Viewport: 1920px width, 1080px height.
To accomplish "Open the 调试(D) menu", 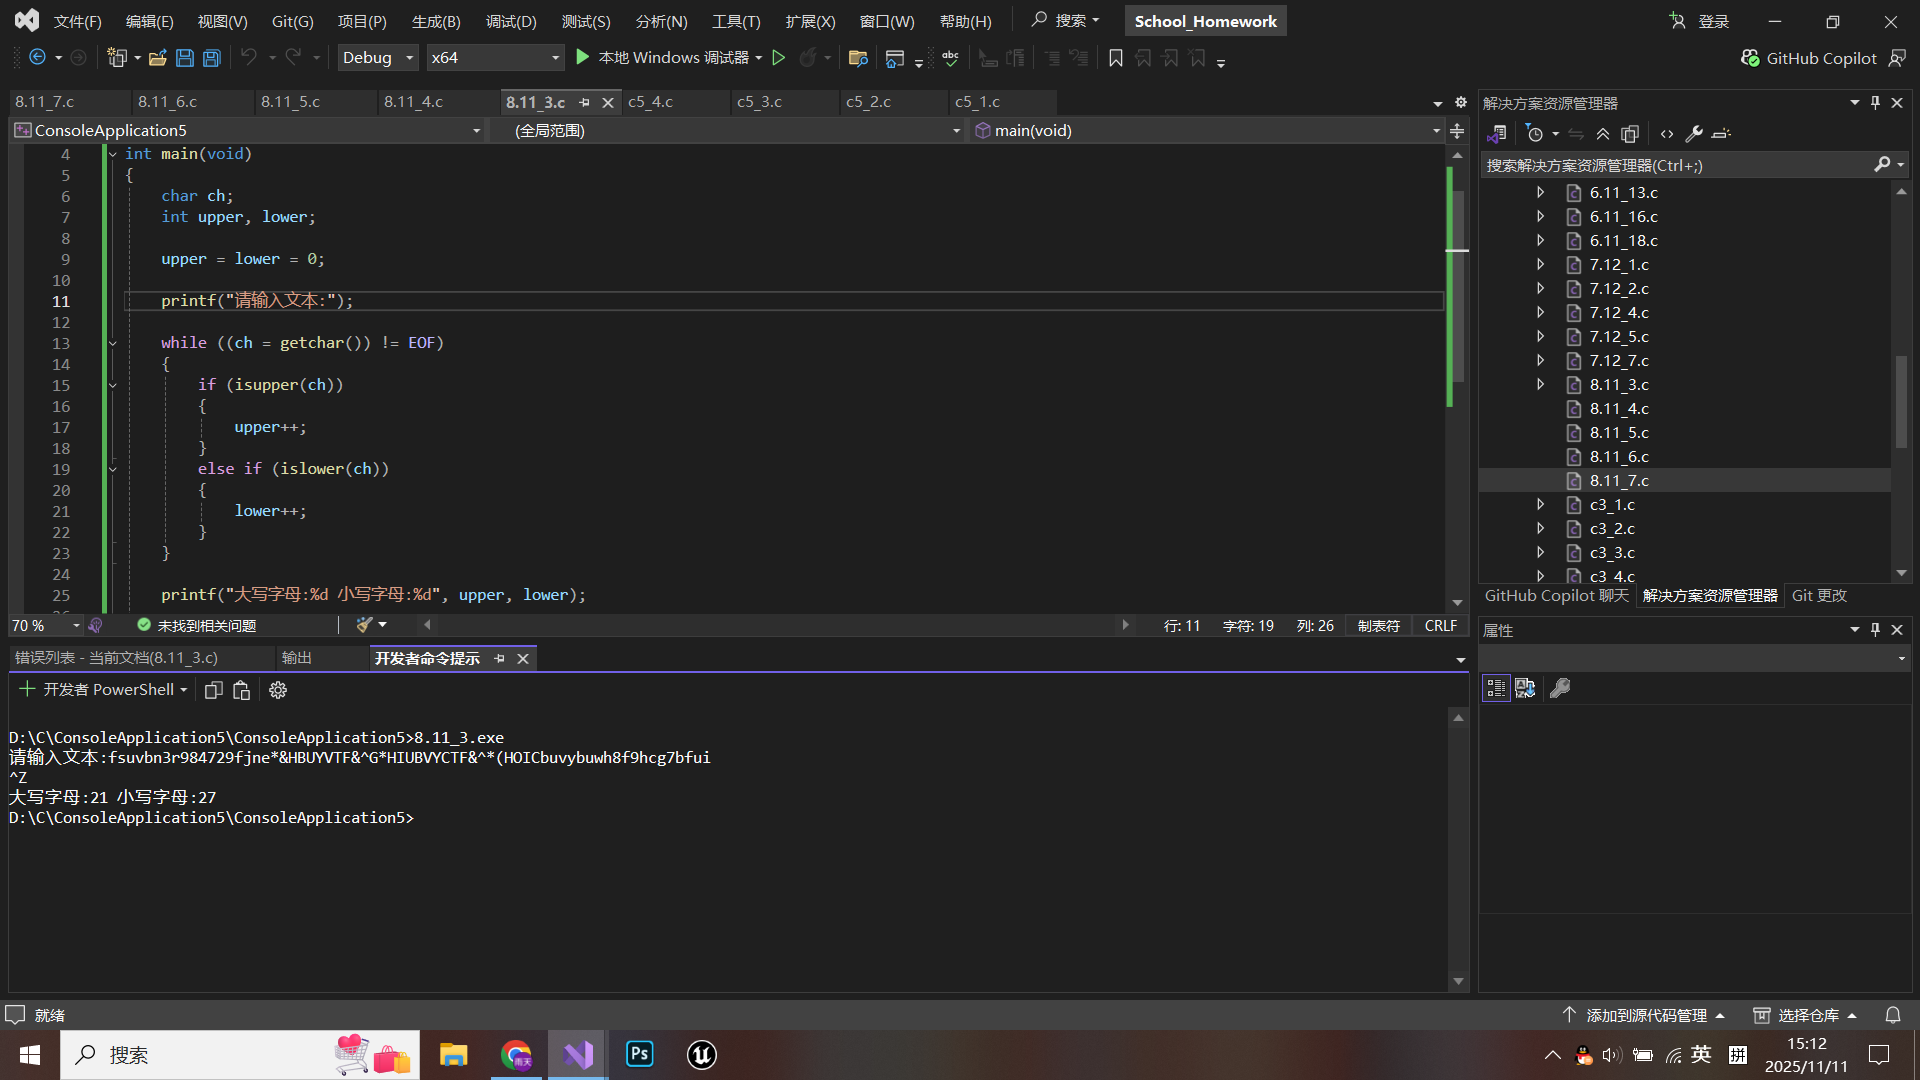I will (x=511, y=21).
